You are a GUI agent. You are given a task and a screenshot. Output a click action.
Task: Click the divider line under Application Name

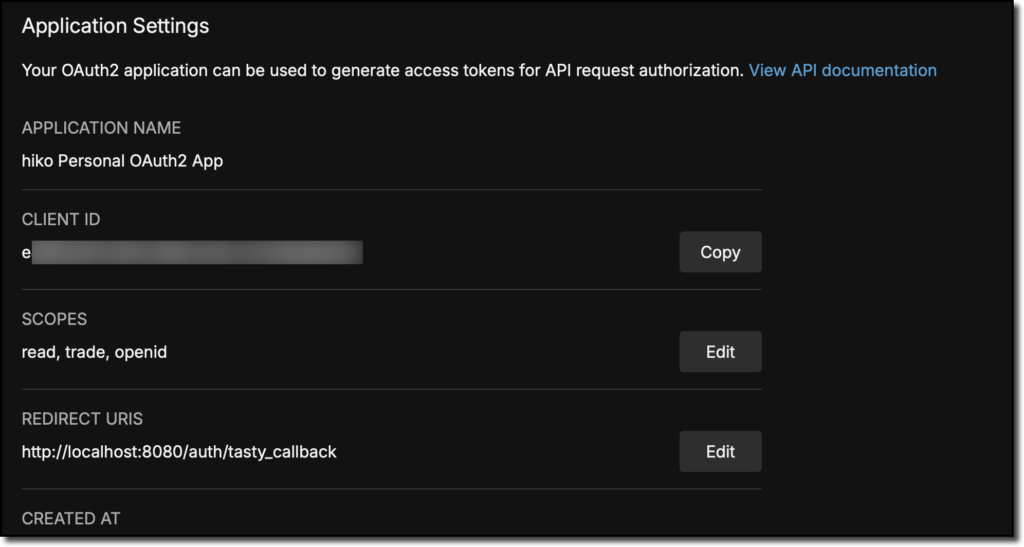[391, 189]
